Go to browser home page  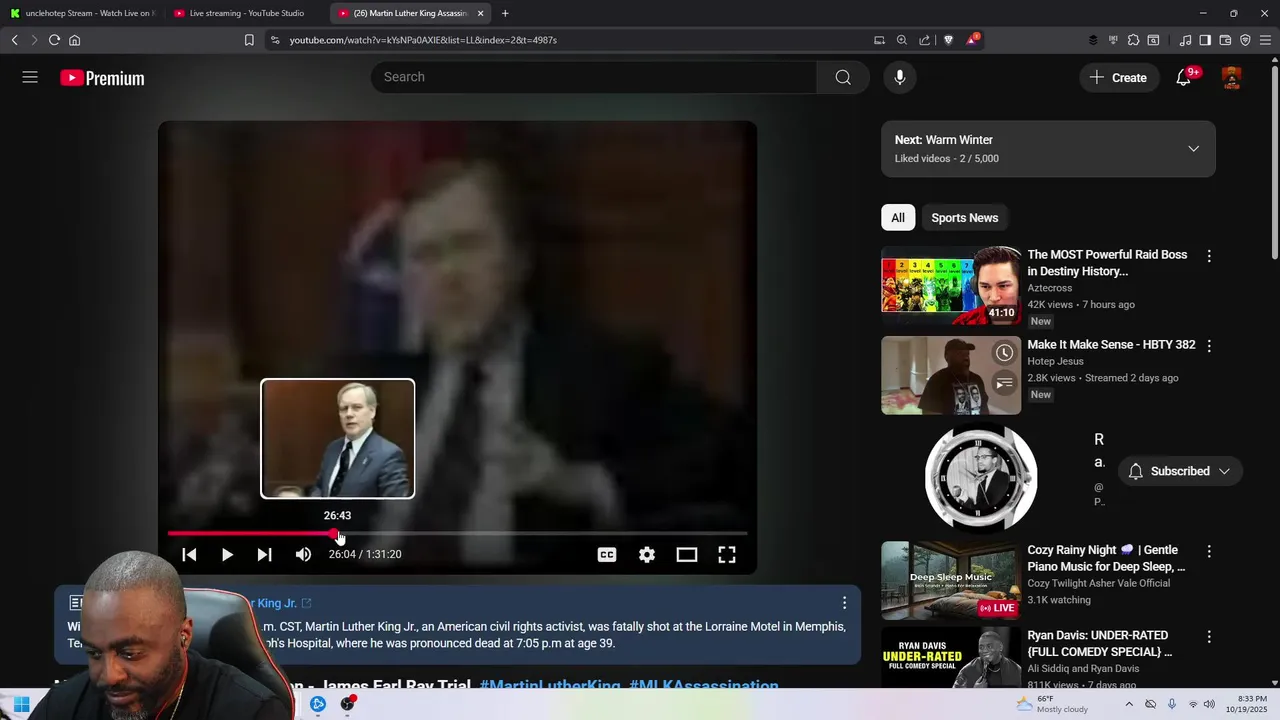75,40
